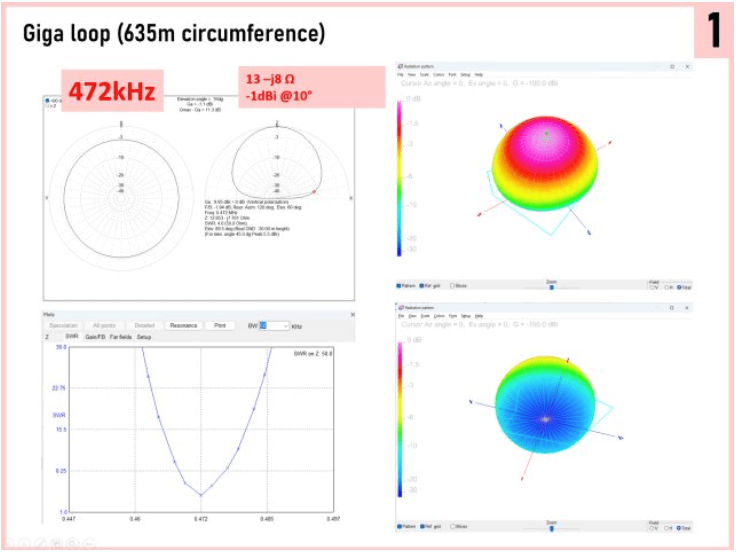Open Colors menu in lower radiation window

pyautogui.click(x=441, y=316)
